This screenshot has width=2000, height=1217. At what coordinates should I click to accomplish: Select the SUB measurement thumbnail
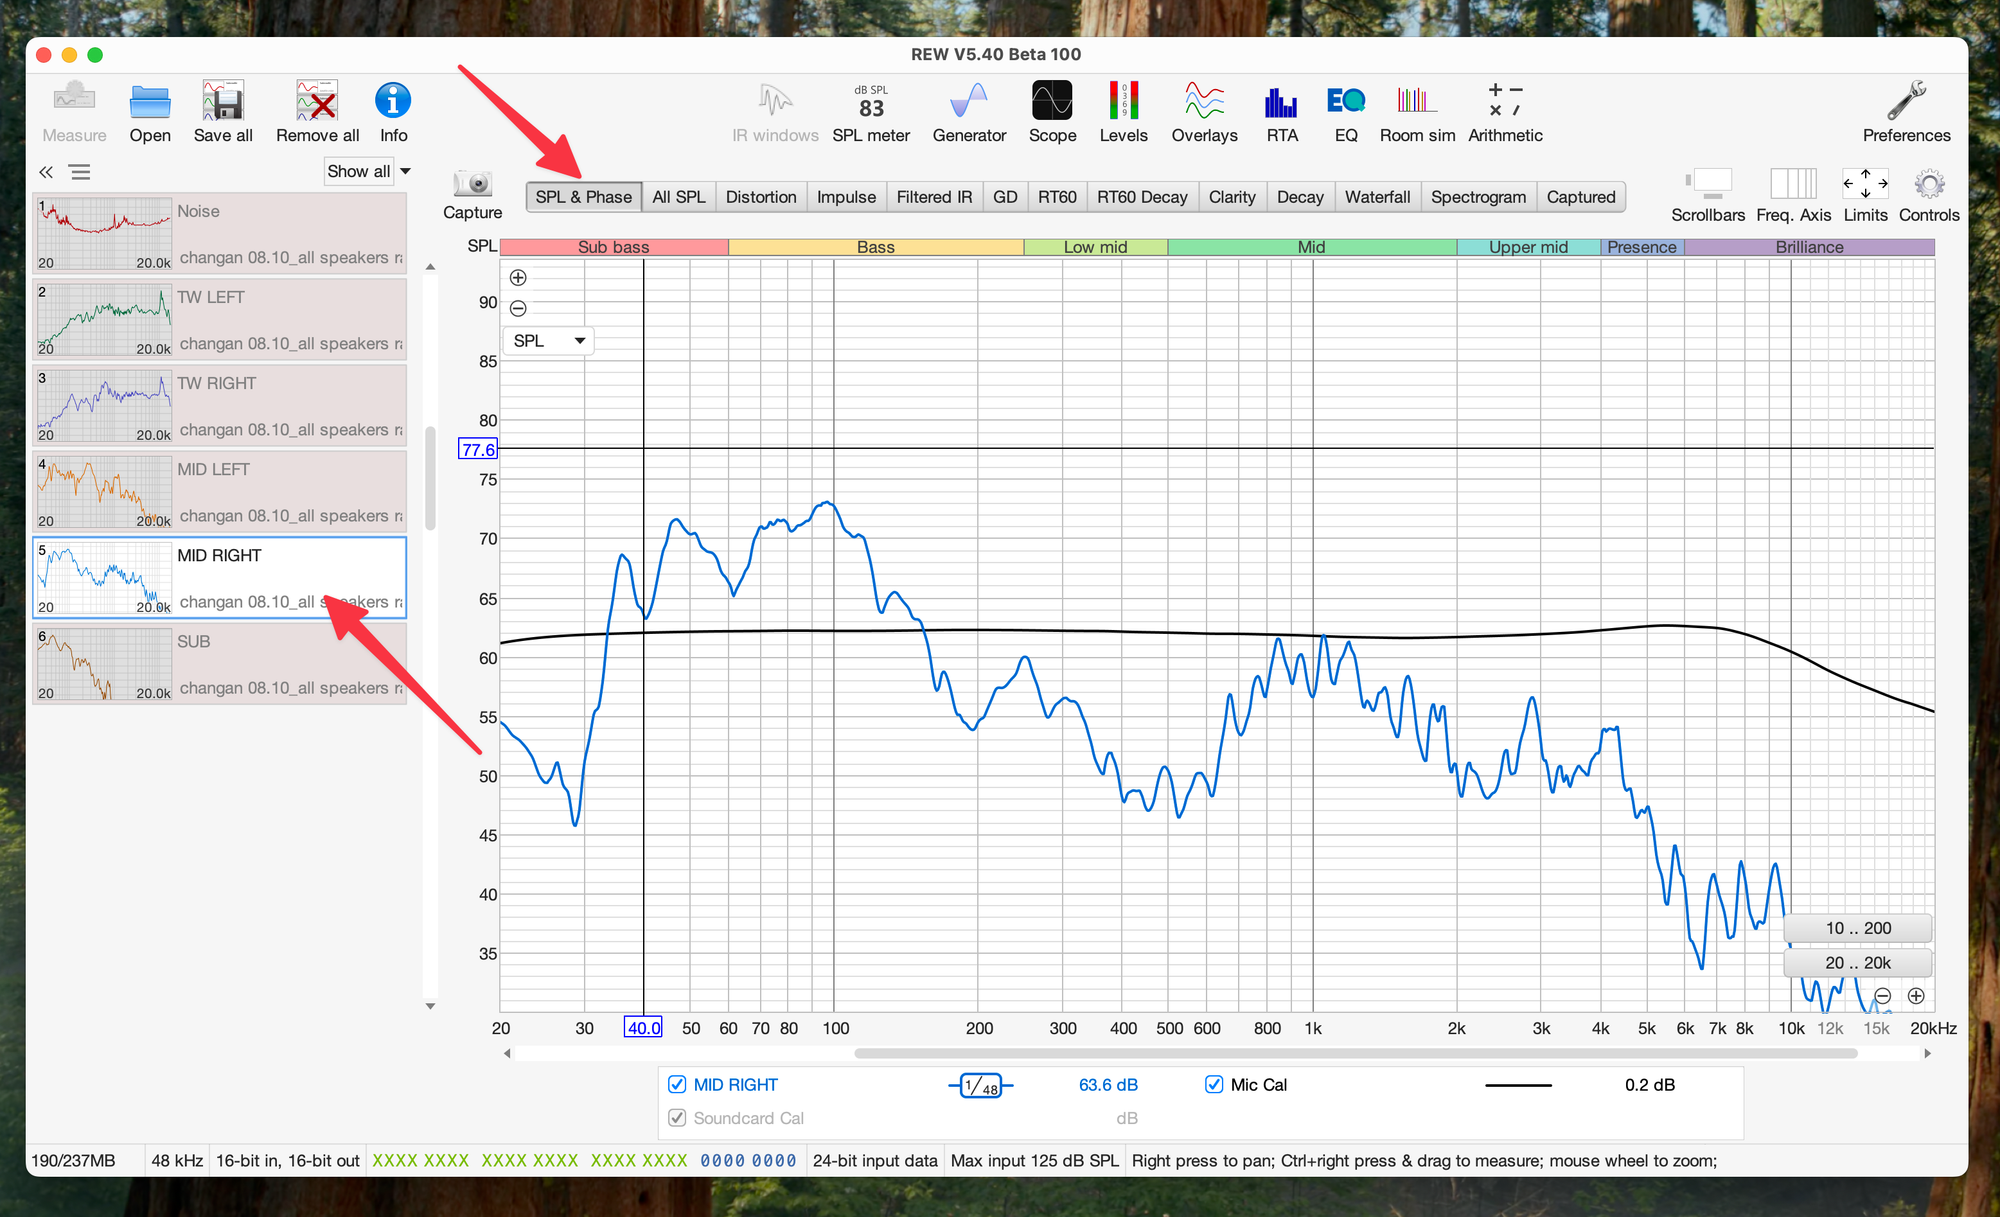click(104, 665)
